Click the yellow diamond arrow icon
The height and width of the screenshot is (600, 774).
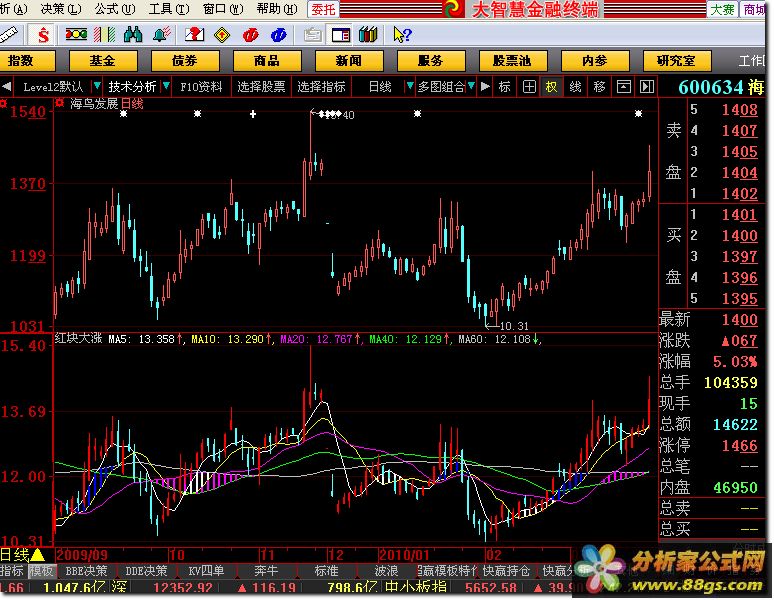223,35
